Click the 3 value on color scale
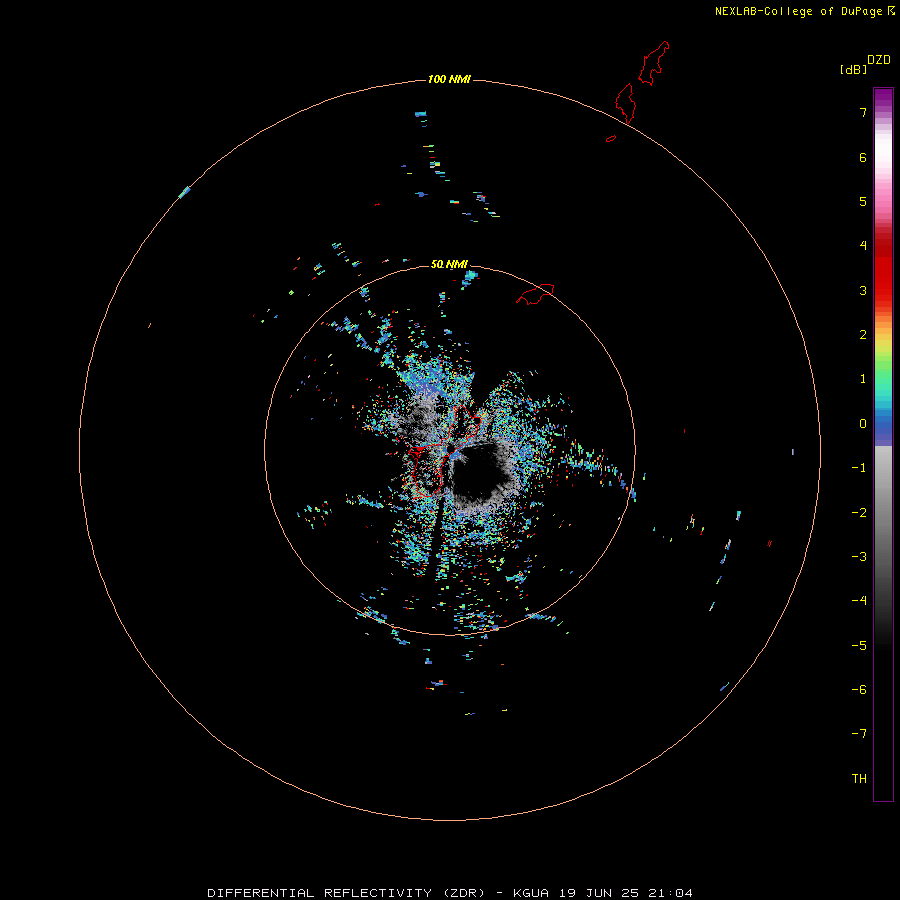900x900 pixels. point(863,290)
